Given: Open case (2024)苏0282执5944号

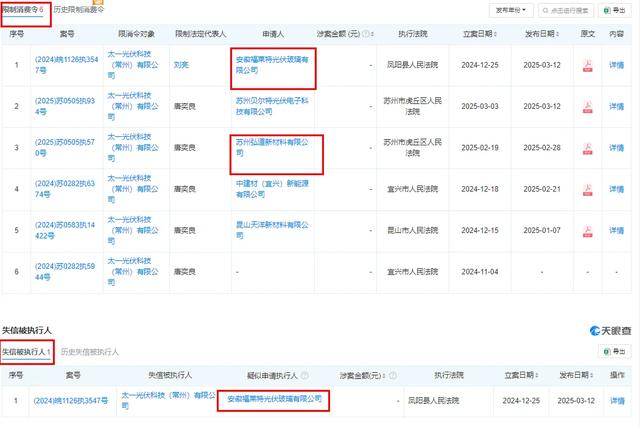Looking at the screenshot, I should coord(64,271).
